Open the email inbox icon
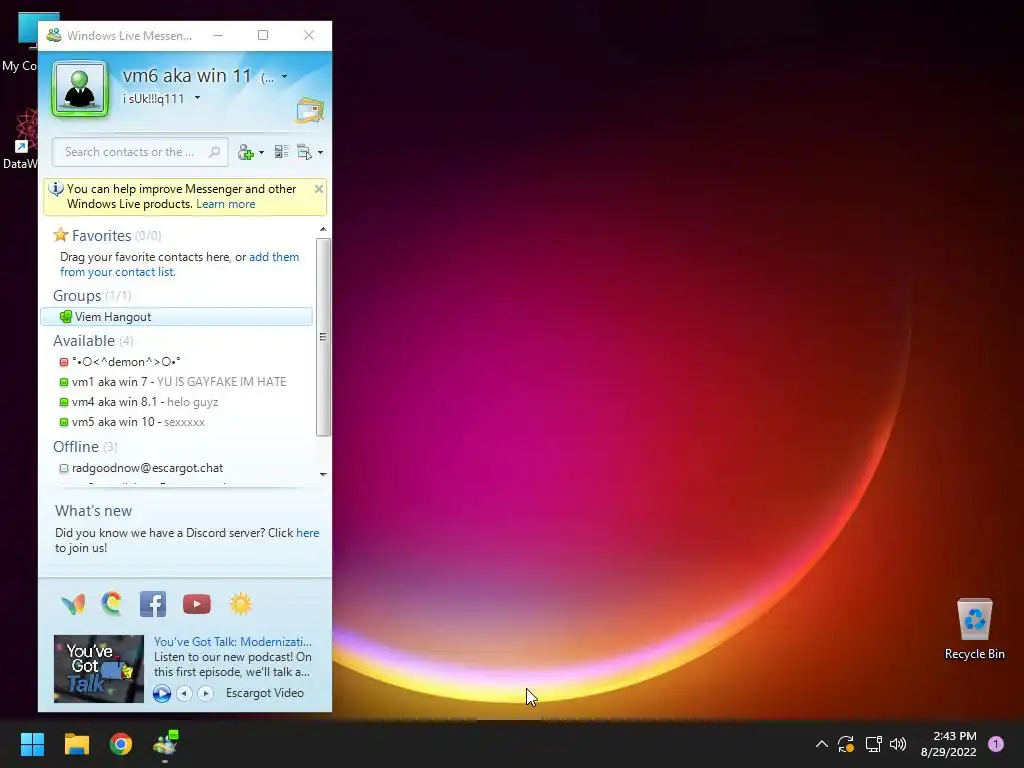The width and height of the screenshot is (1024, 768). (x=310, y=110)
